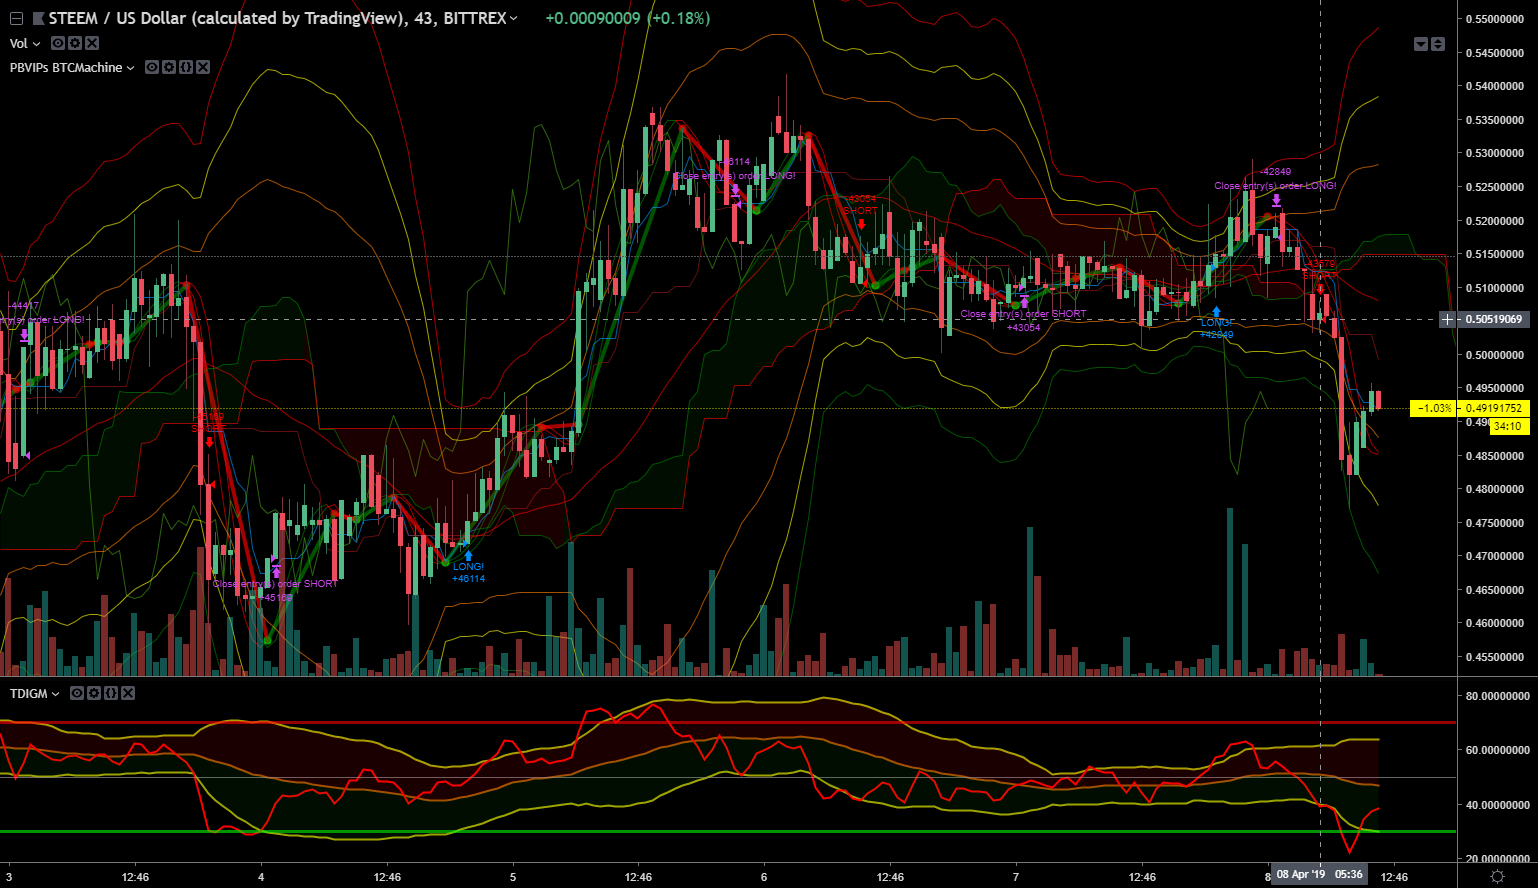Click the yellow current price label 0.49191752
1538x888 pixels.
1494,408
